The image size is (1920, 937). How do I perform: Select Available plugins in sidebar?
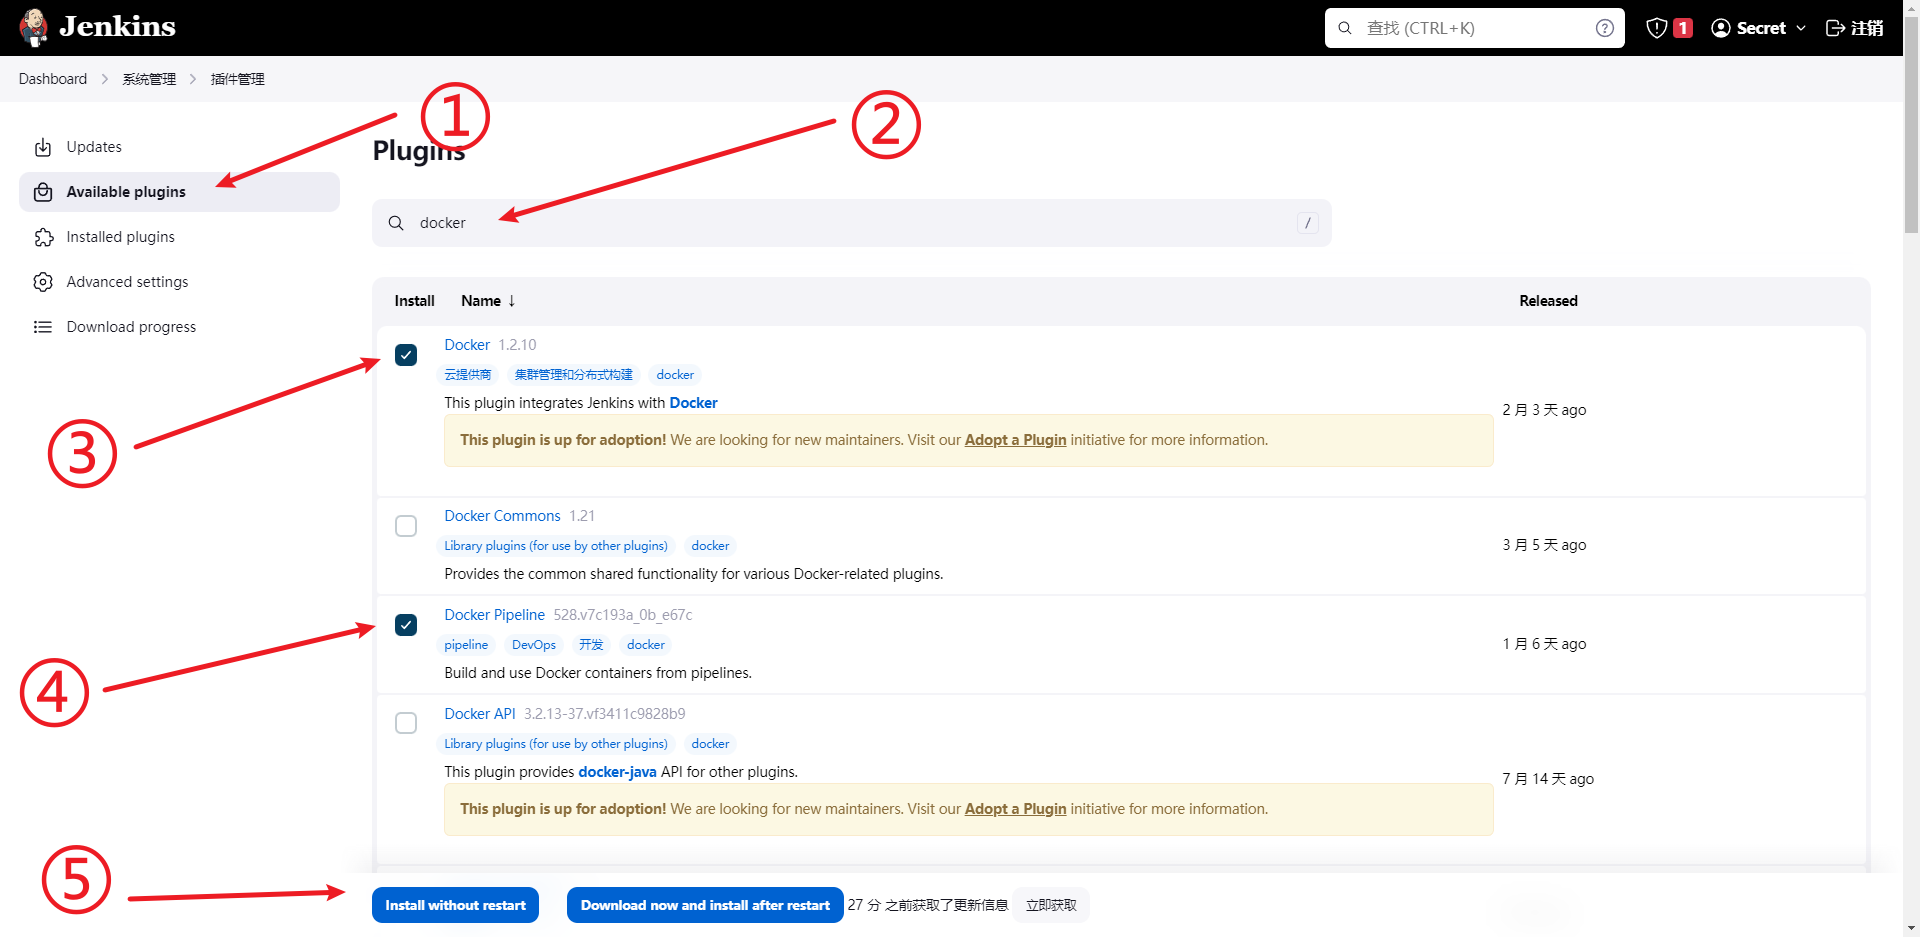[x=179, y=192]
